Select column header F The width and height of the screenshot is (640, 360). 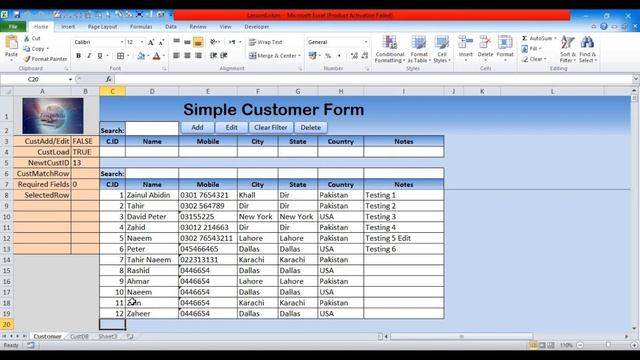(258, 91)
